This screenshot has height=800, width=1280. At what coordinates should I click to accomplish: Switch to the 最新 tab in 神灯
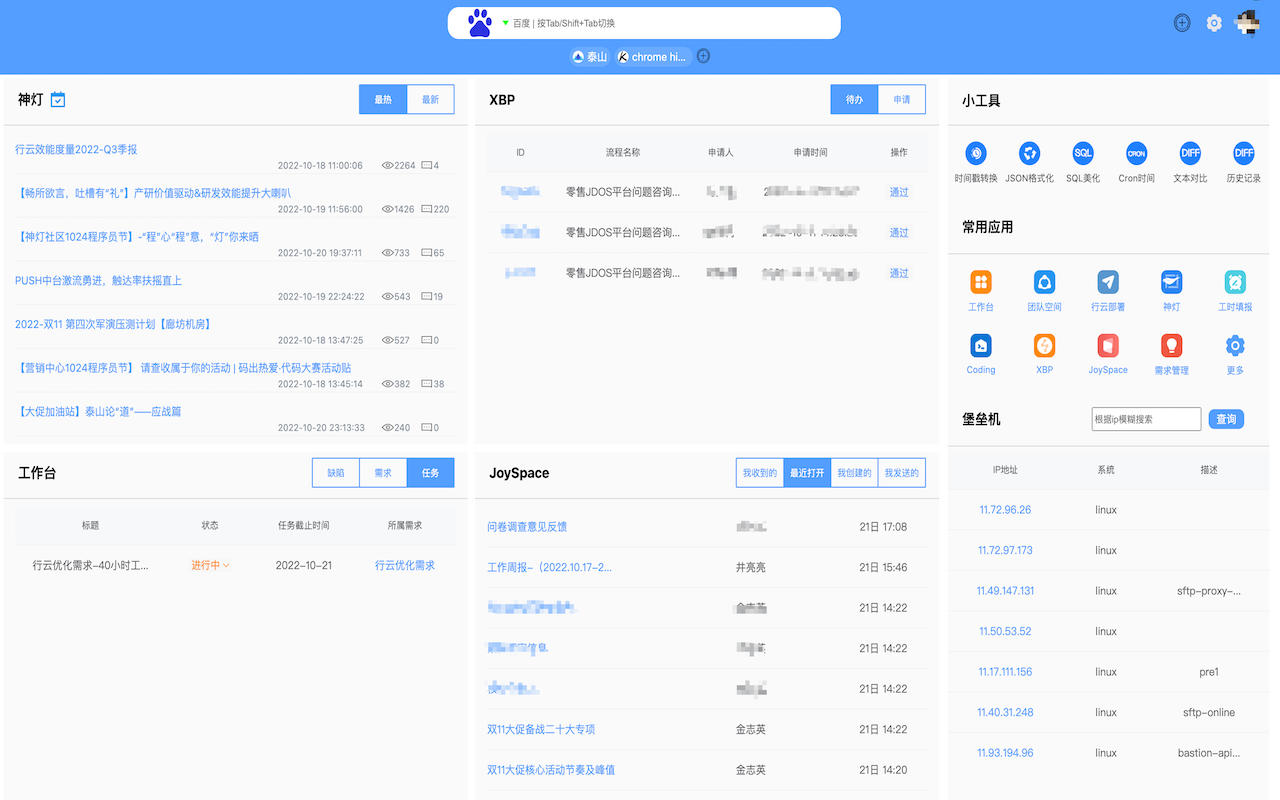pos(431,99)
